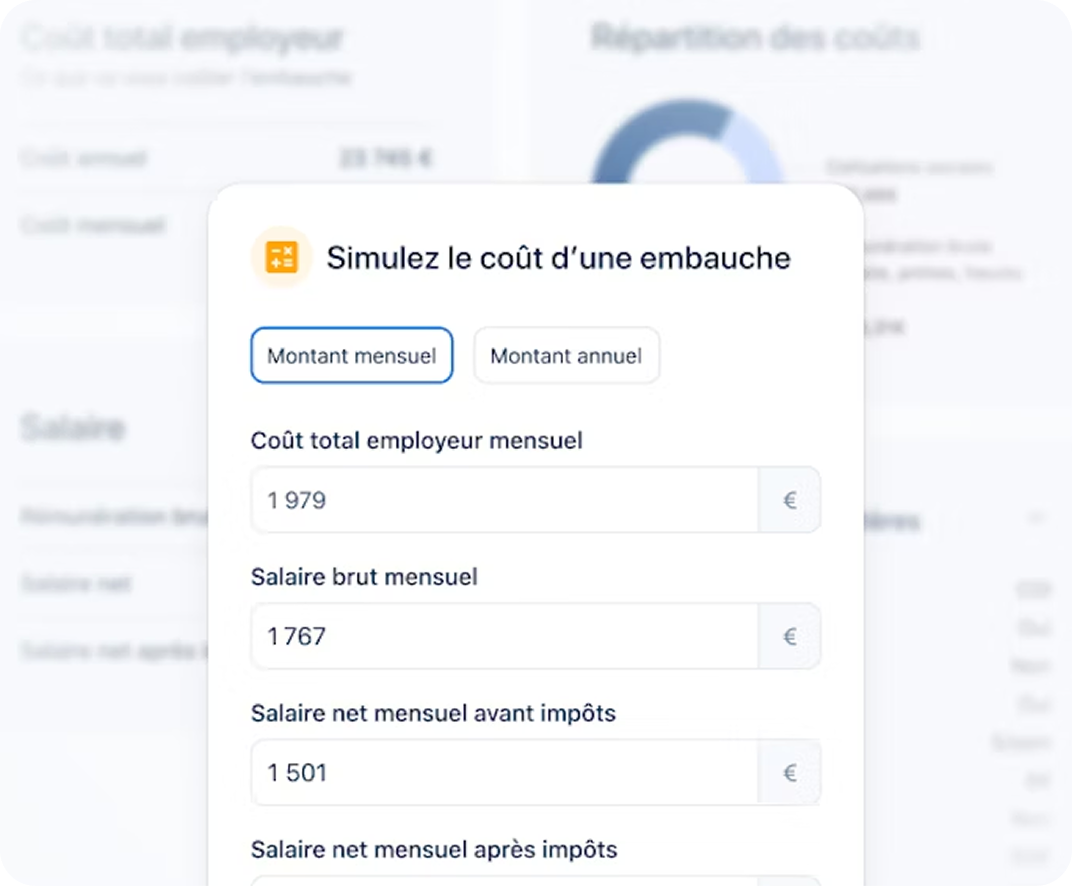Click the Coût total employeur mensuel label
This screenshot has height=886, width=1072.
pyautogui.click(x=416, y=441)
